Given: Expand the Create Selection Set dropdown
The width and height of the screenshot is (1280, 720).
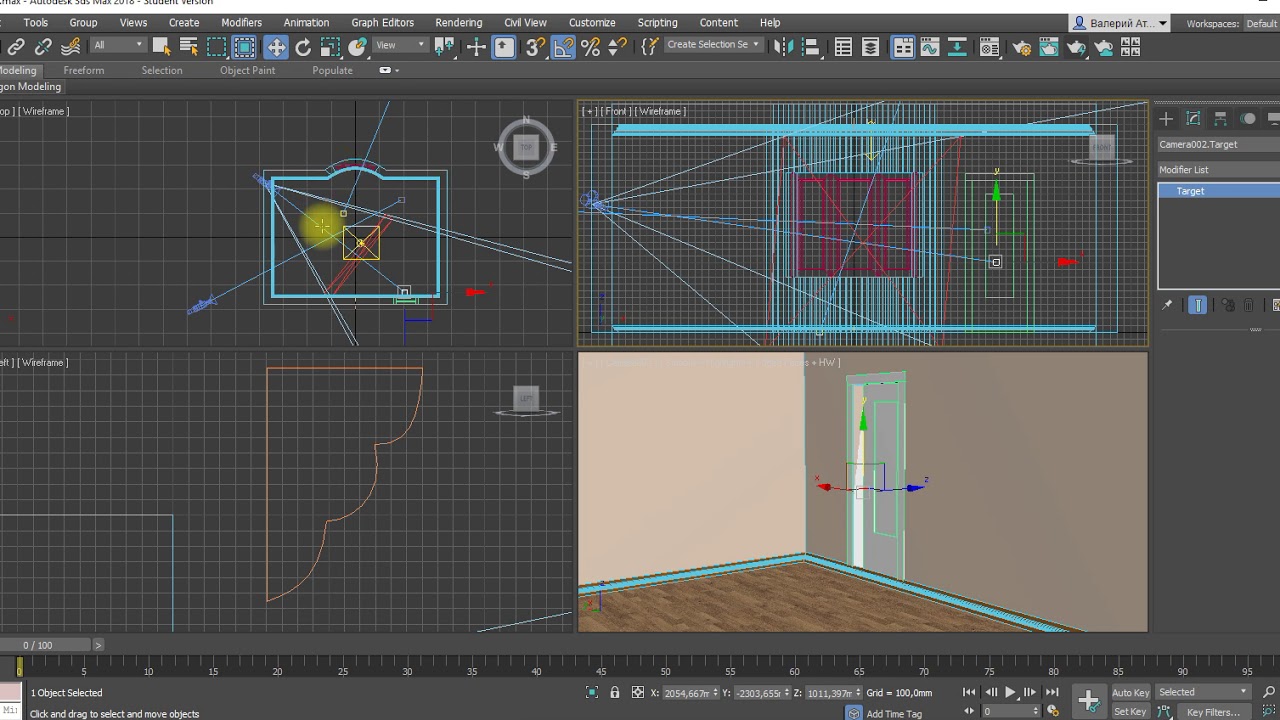Looking at the screenshot, I should click(x=714, y=45).
